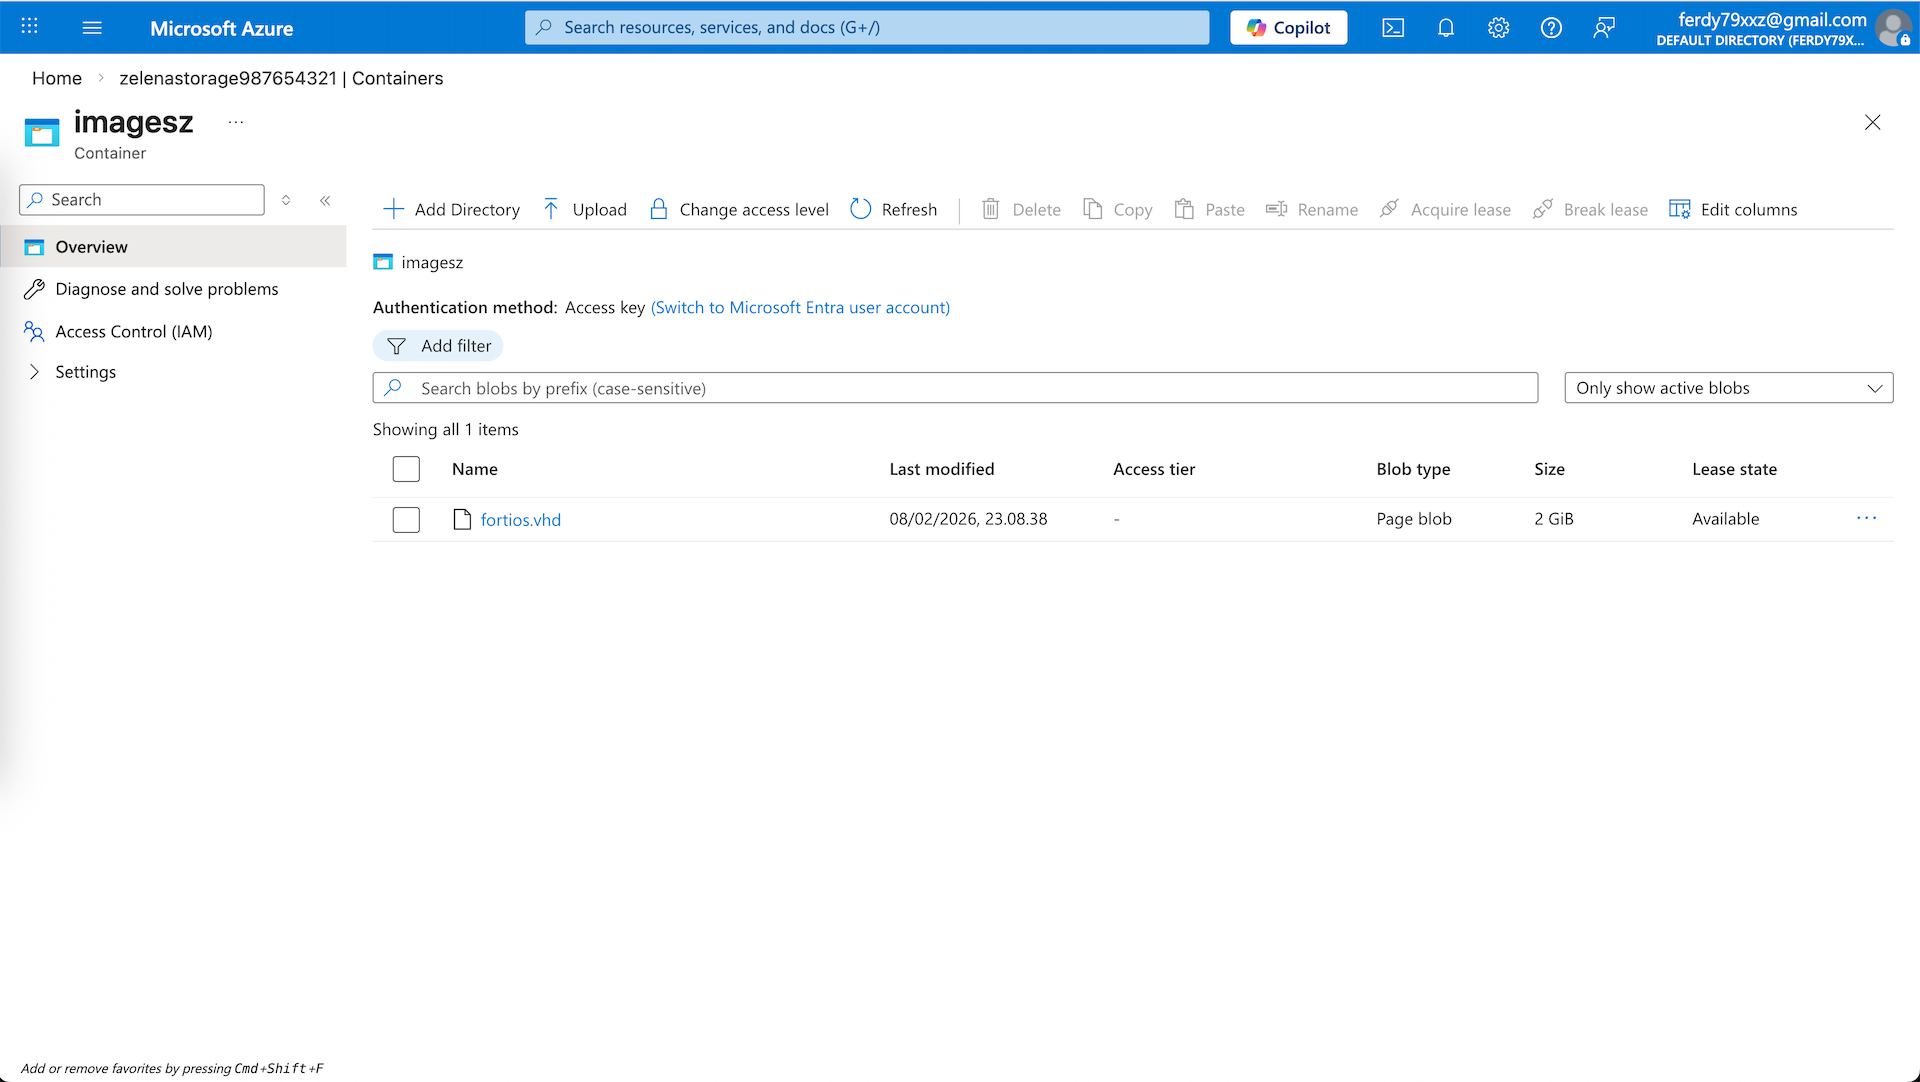
Task: Open the notifications bell
Action: [x=1446, y=28]
